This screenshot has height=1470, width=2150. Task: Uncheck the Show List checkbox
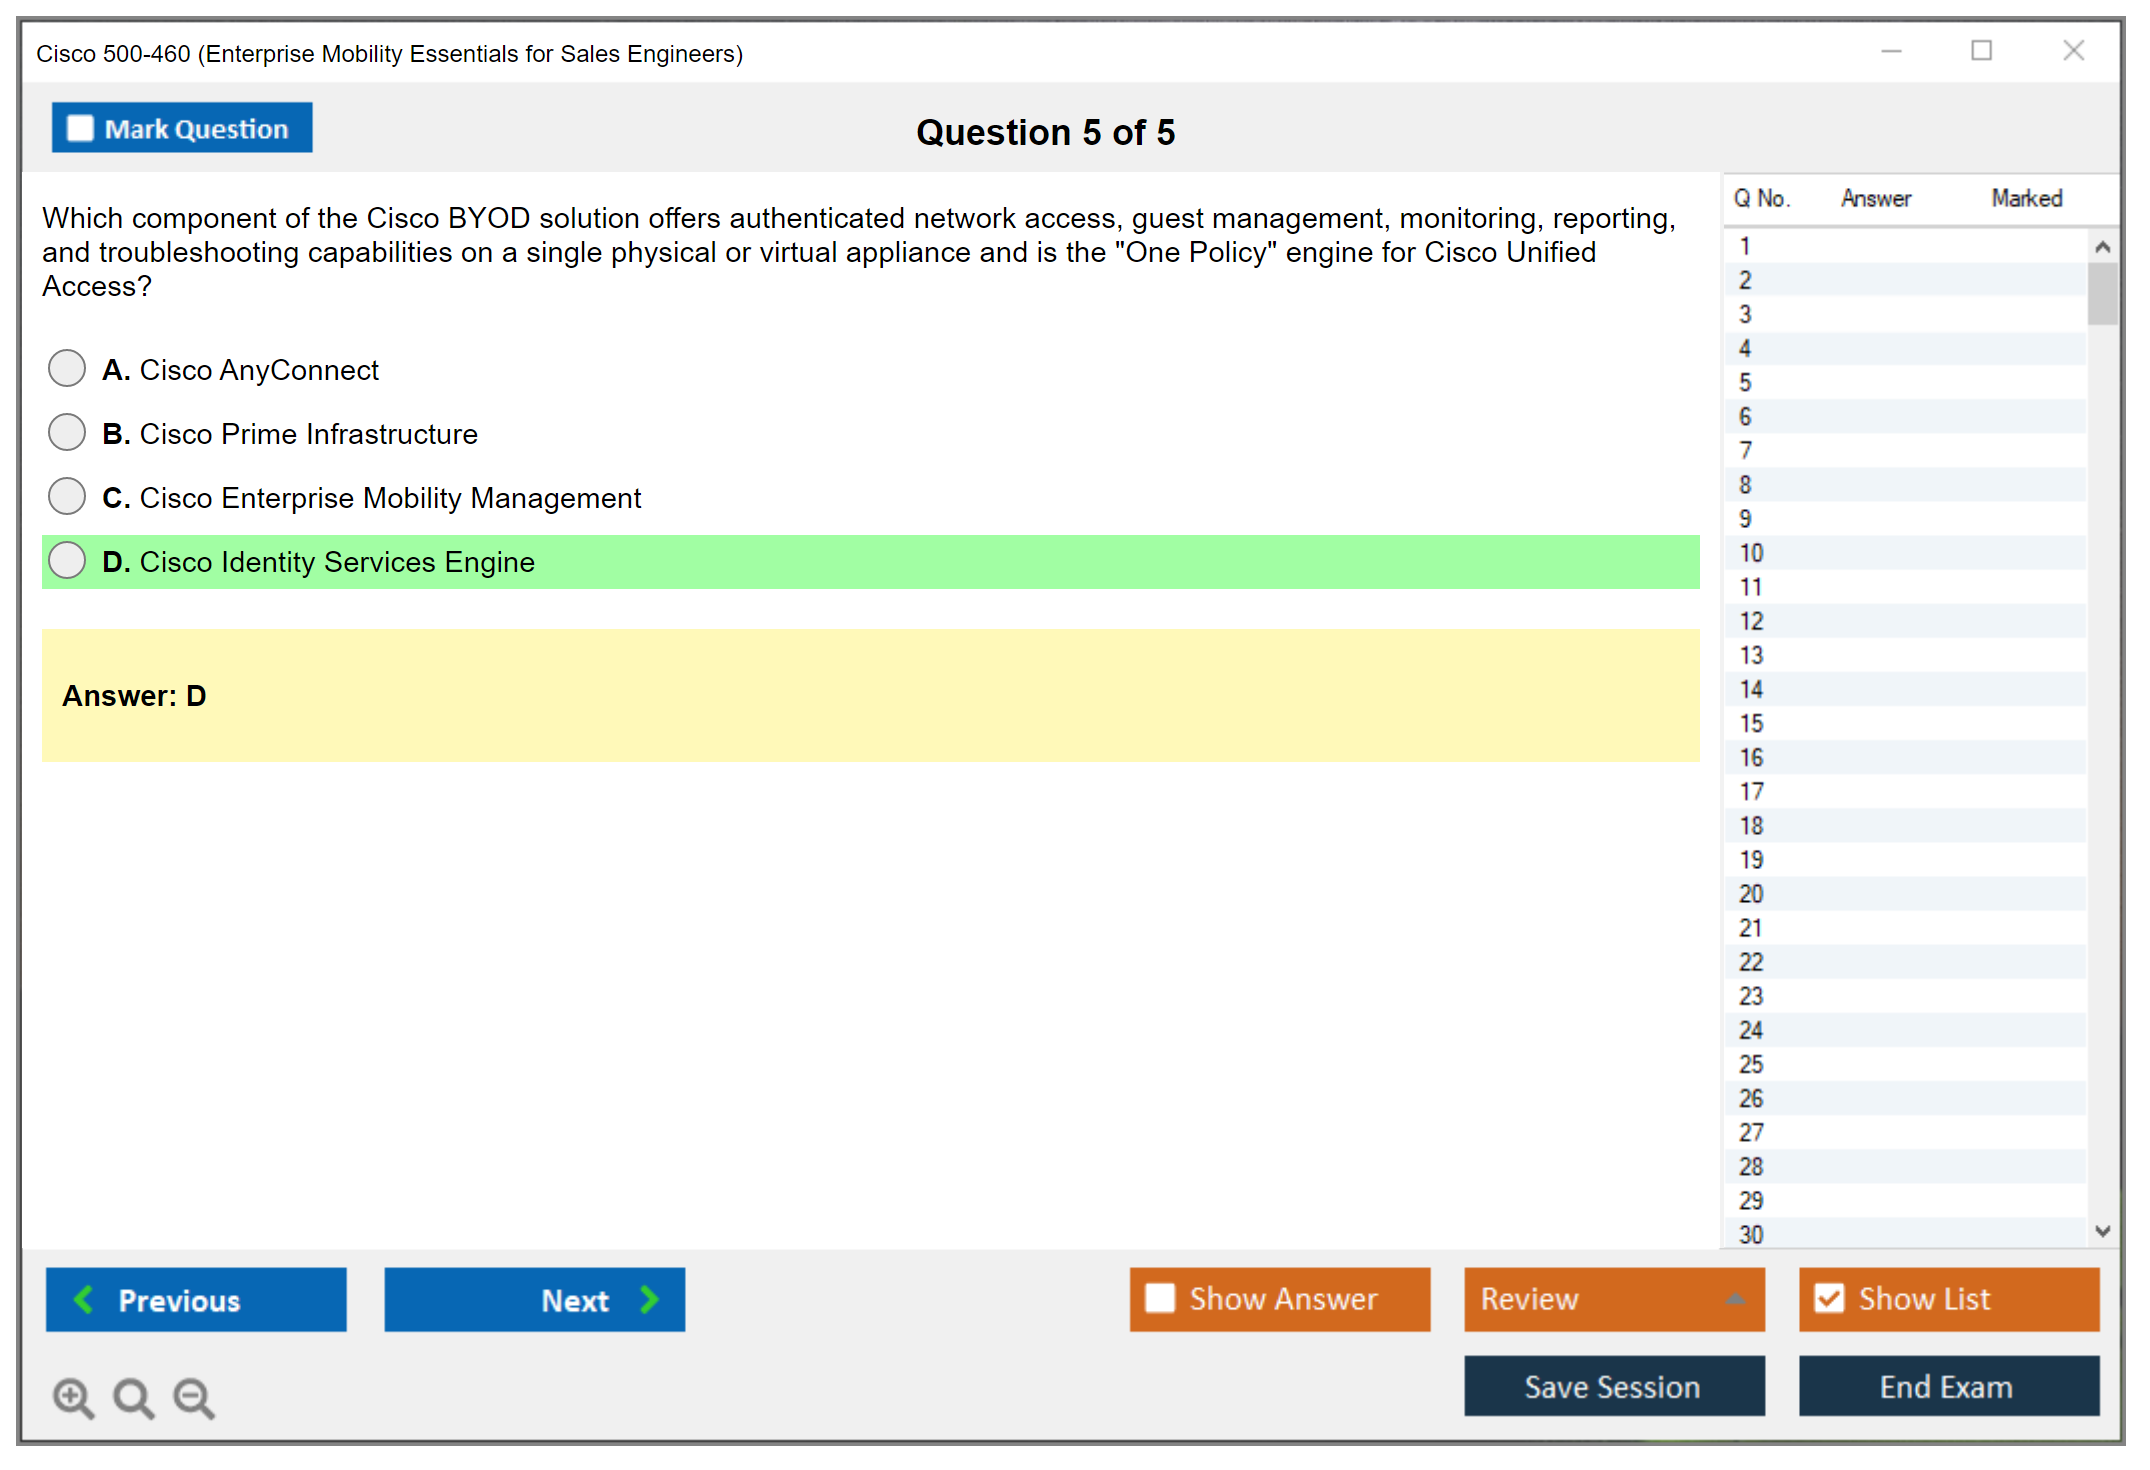click(x=1829, y=1298)
